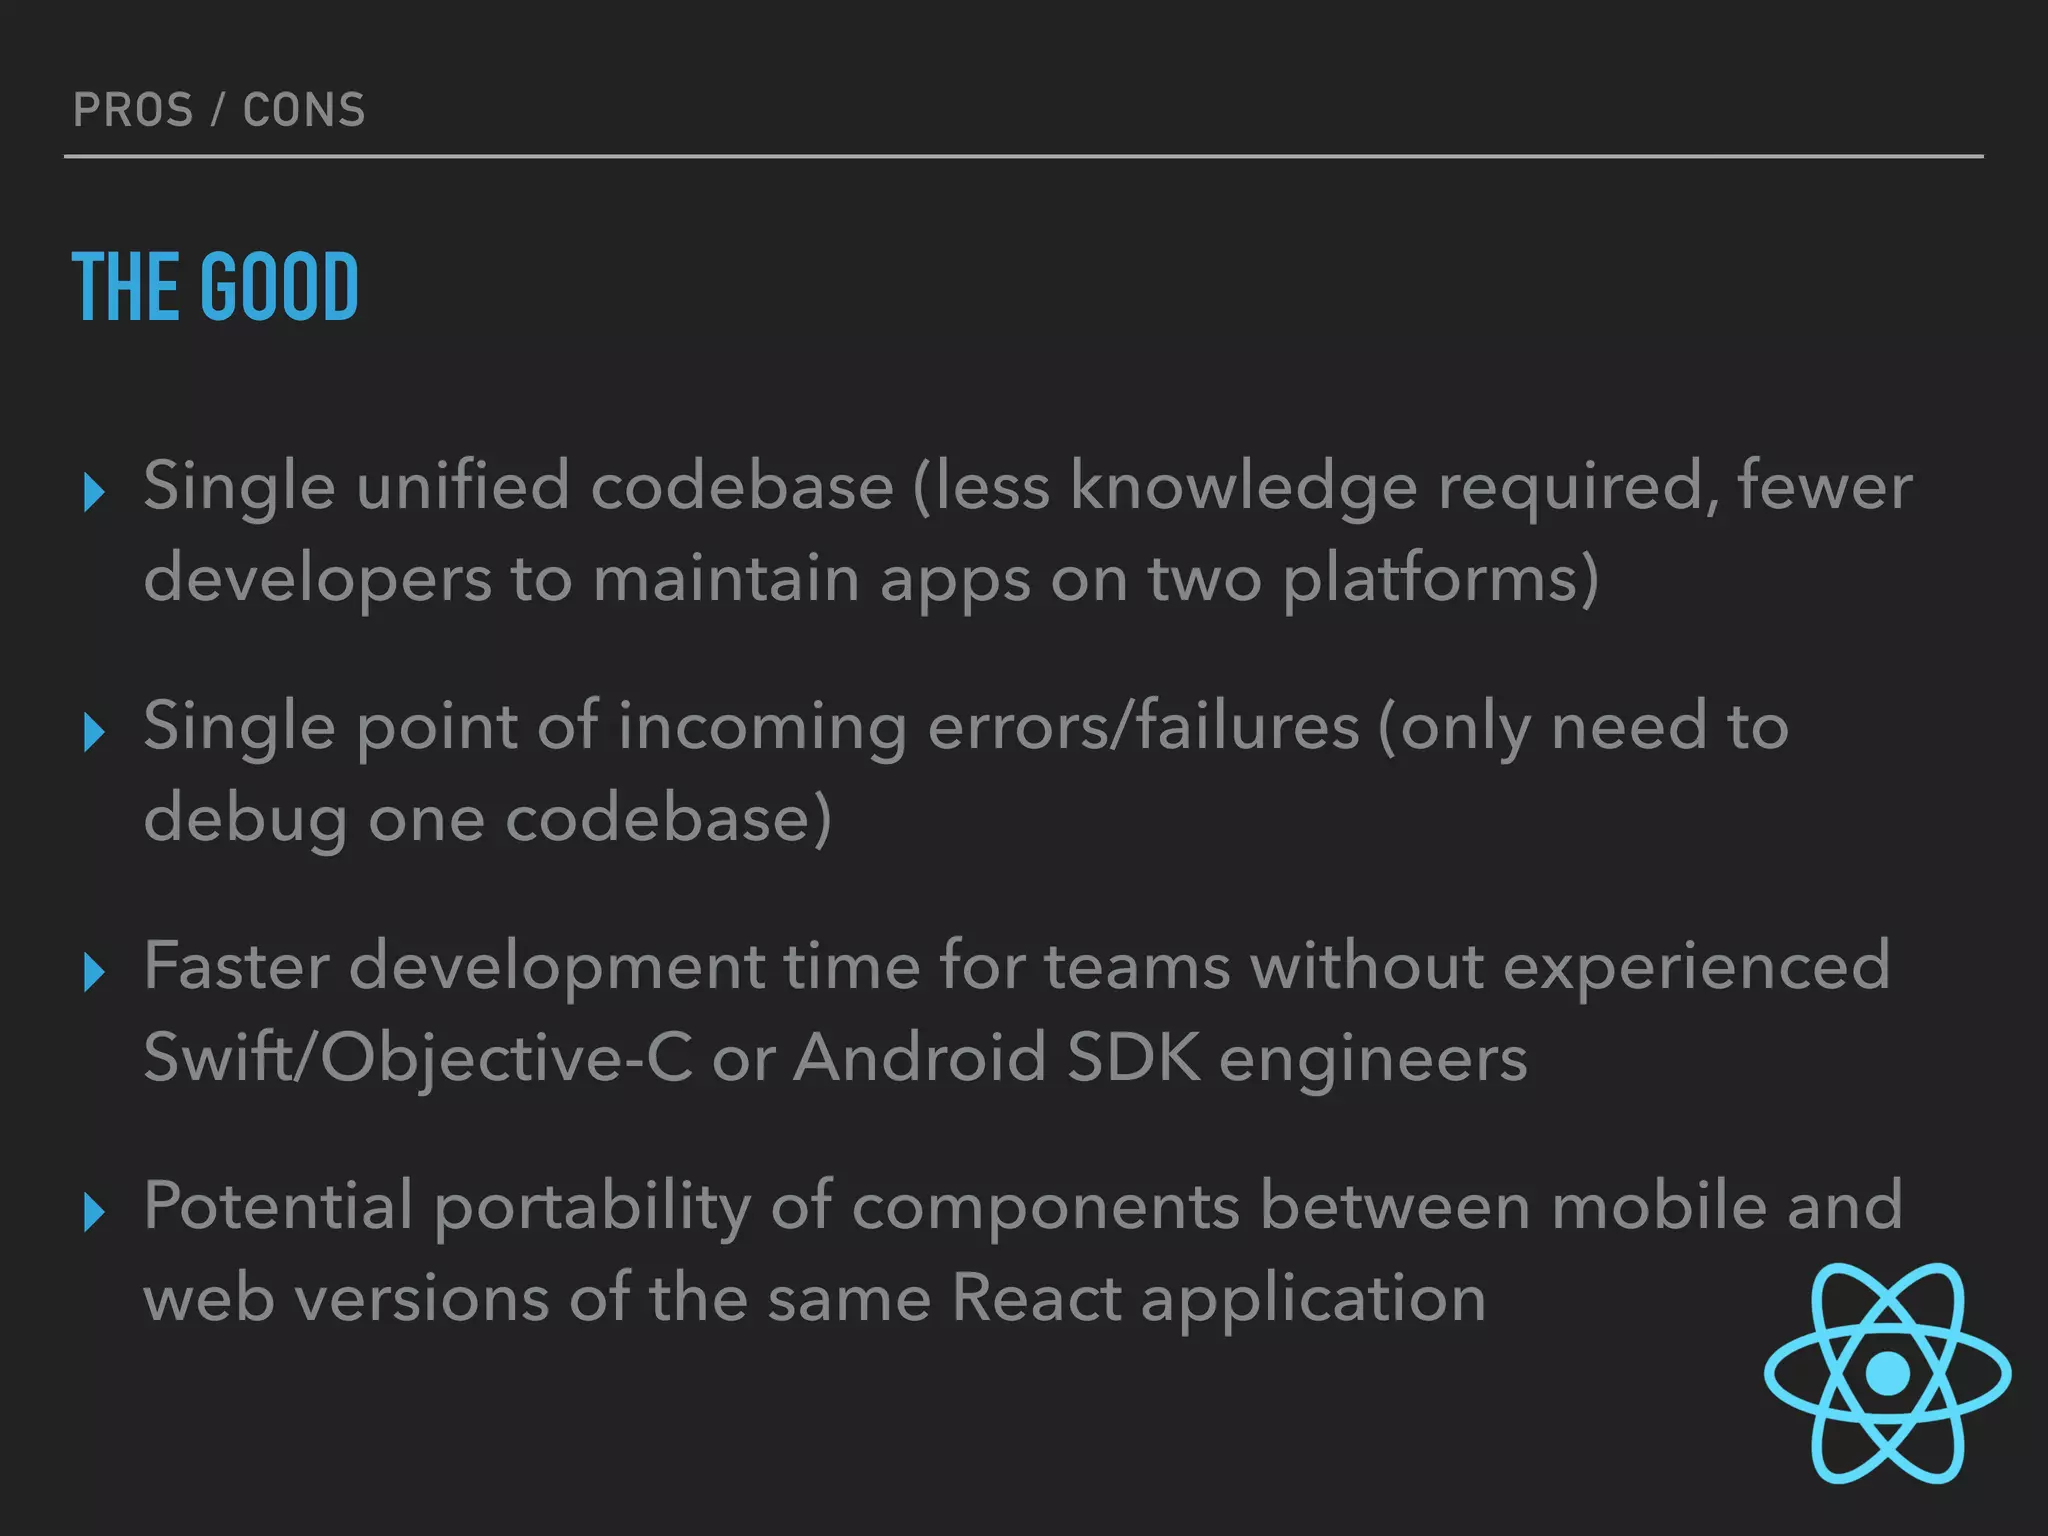The width and height of the screenshot is (2048, 1536).
Task: Click the word "CONS" in the header
Action: pos(304,110)
